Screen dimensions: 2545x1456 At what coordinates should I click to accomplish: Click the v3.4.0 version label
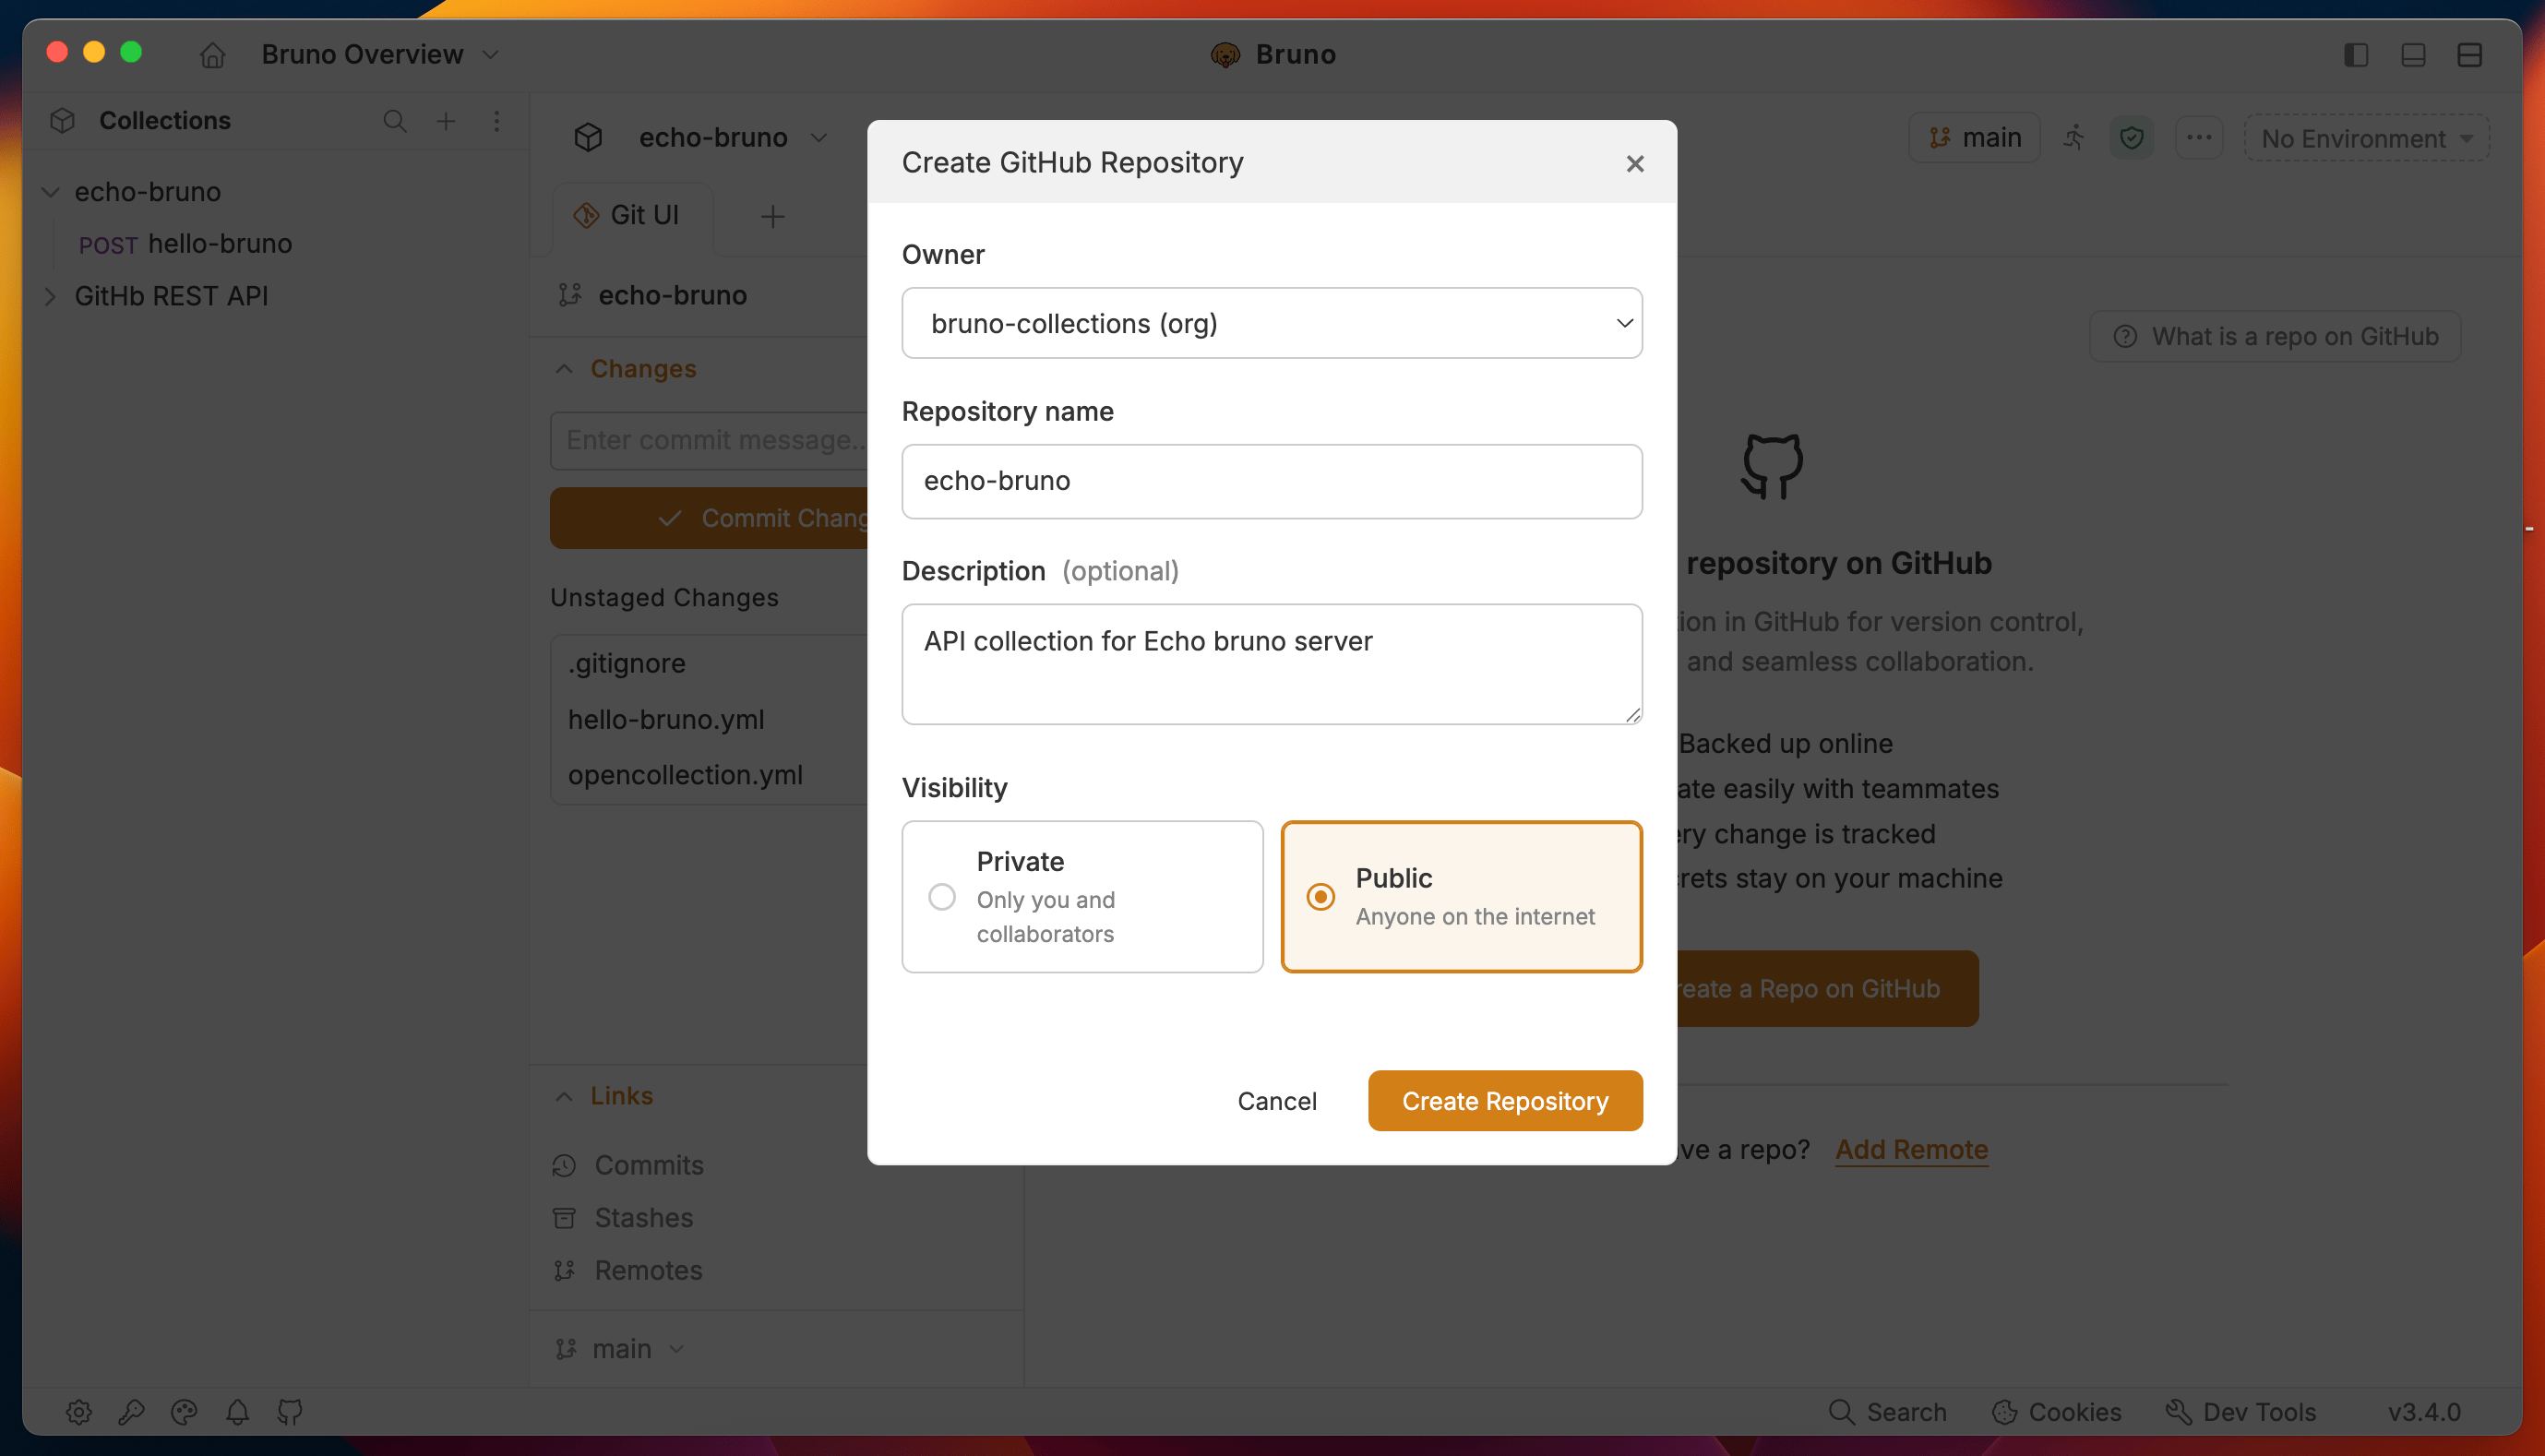2424,1412
